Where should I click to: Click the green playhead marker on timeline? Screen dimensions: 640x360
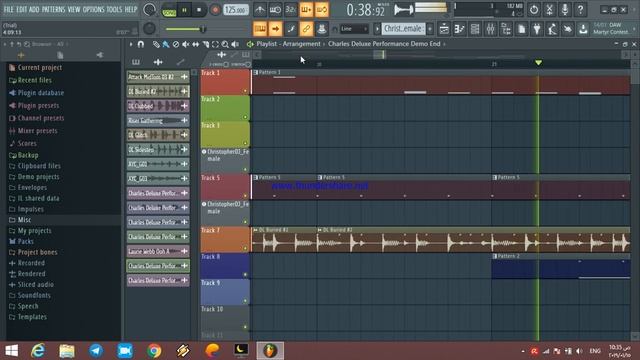point(538,62)
